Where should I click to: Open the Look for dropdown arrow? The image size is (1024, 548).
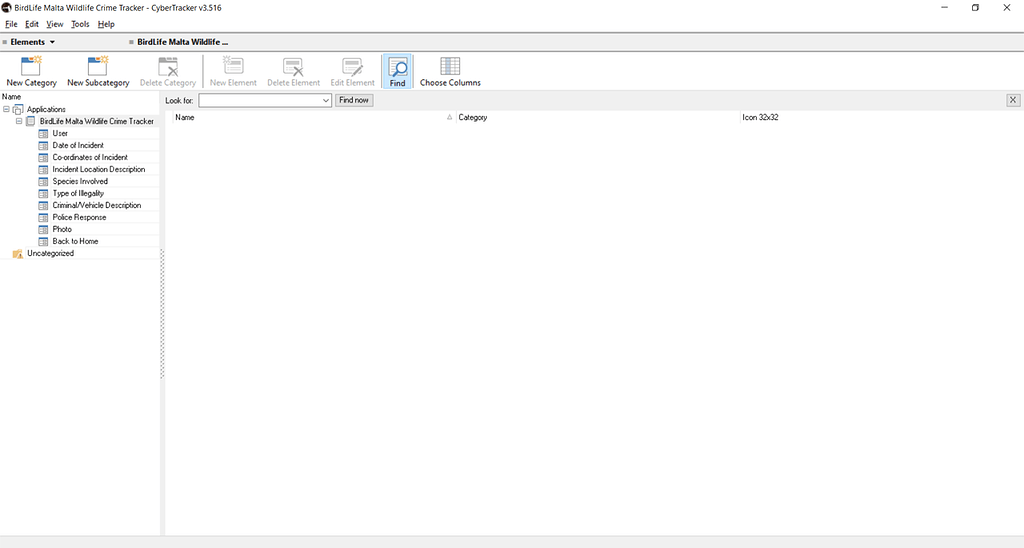pos(325,100)
